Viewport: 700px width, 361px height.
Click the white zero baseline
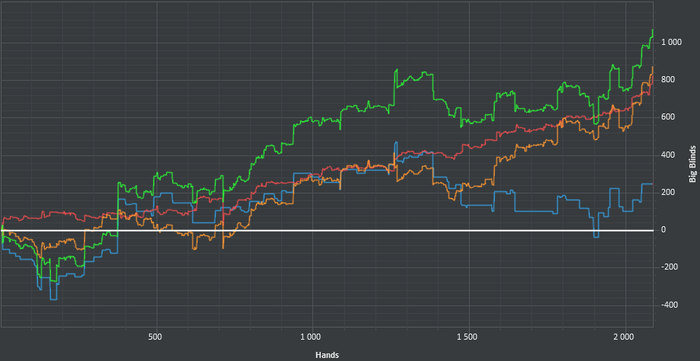tap(327, 230)
